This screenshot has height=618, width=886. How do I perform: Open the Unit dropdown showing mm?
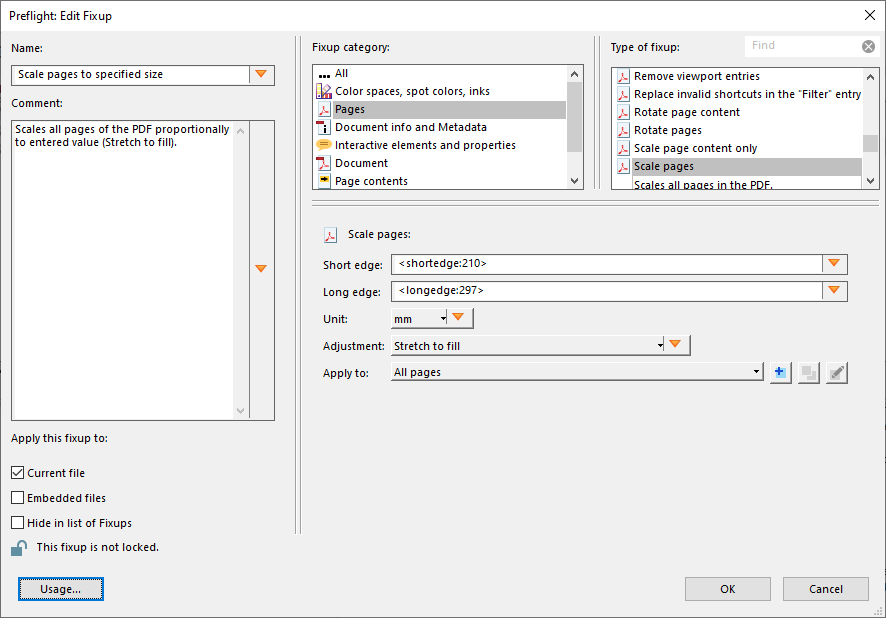tap(457, 317)
